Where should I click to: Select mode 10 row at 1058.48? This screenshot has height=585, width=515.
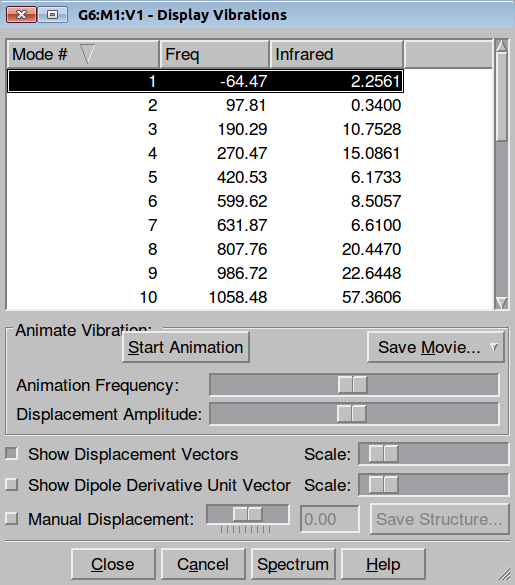(x=205, y=297)
